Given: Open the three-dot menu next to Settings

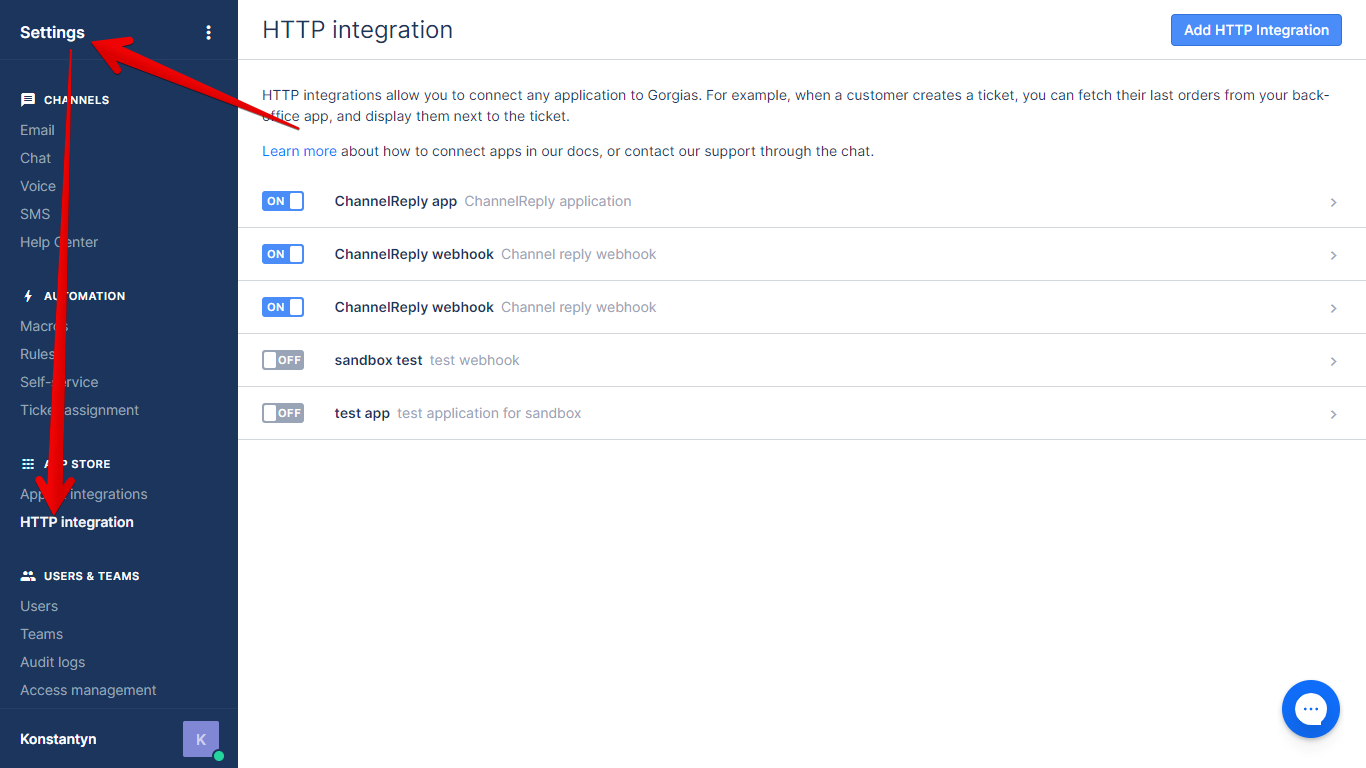Looking at the screenshot, I should coord(208,32).
